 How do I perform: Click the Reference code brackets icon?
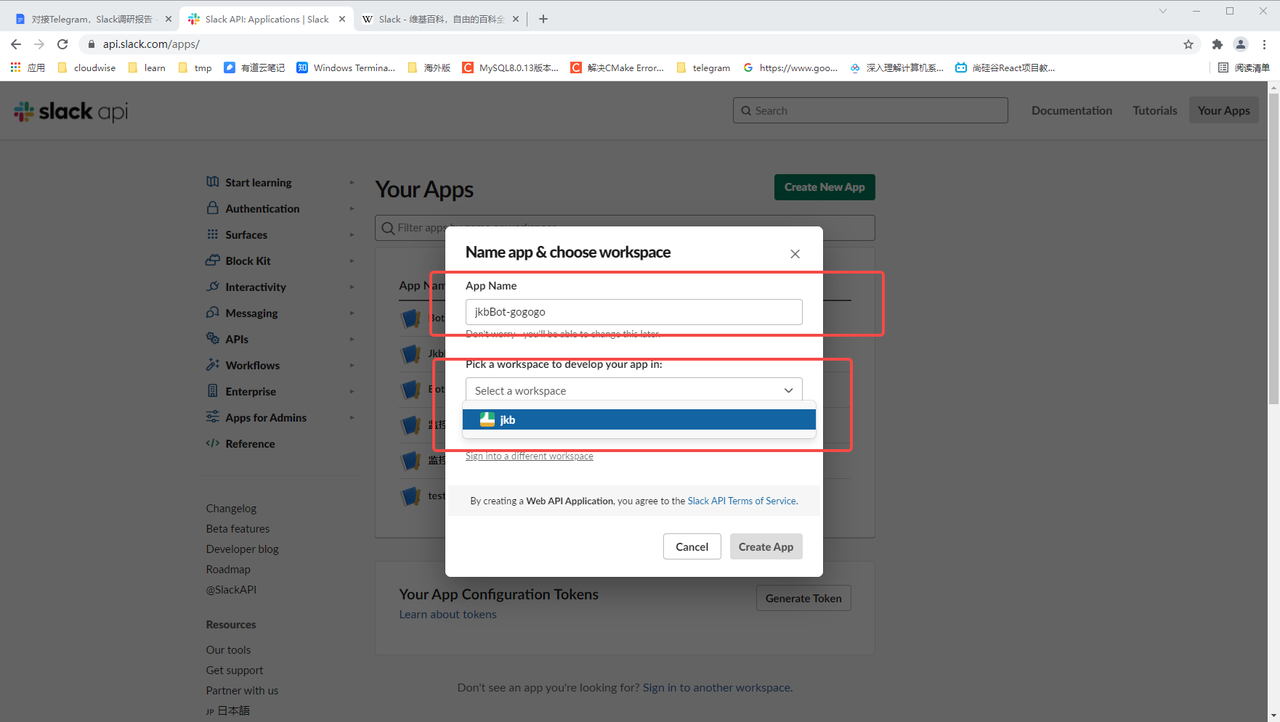click(212, 443)
